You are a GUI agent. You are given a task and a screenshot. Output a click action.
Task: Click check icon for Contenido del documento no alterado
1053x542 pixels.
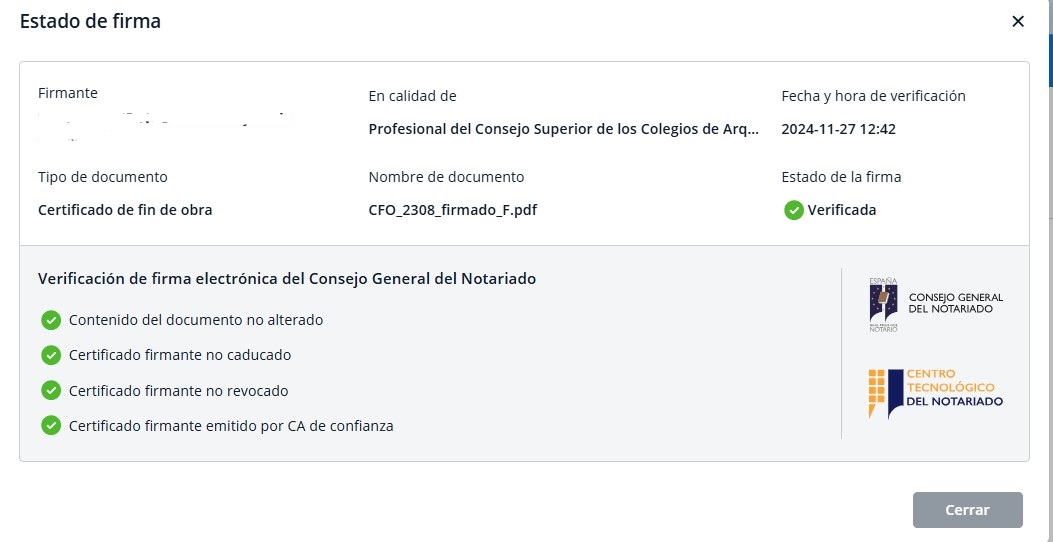pyautogui.click(x=51, y=320)
